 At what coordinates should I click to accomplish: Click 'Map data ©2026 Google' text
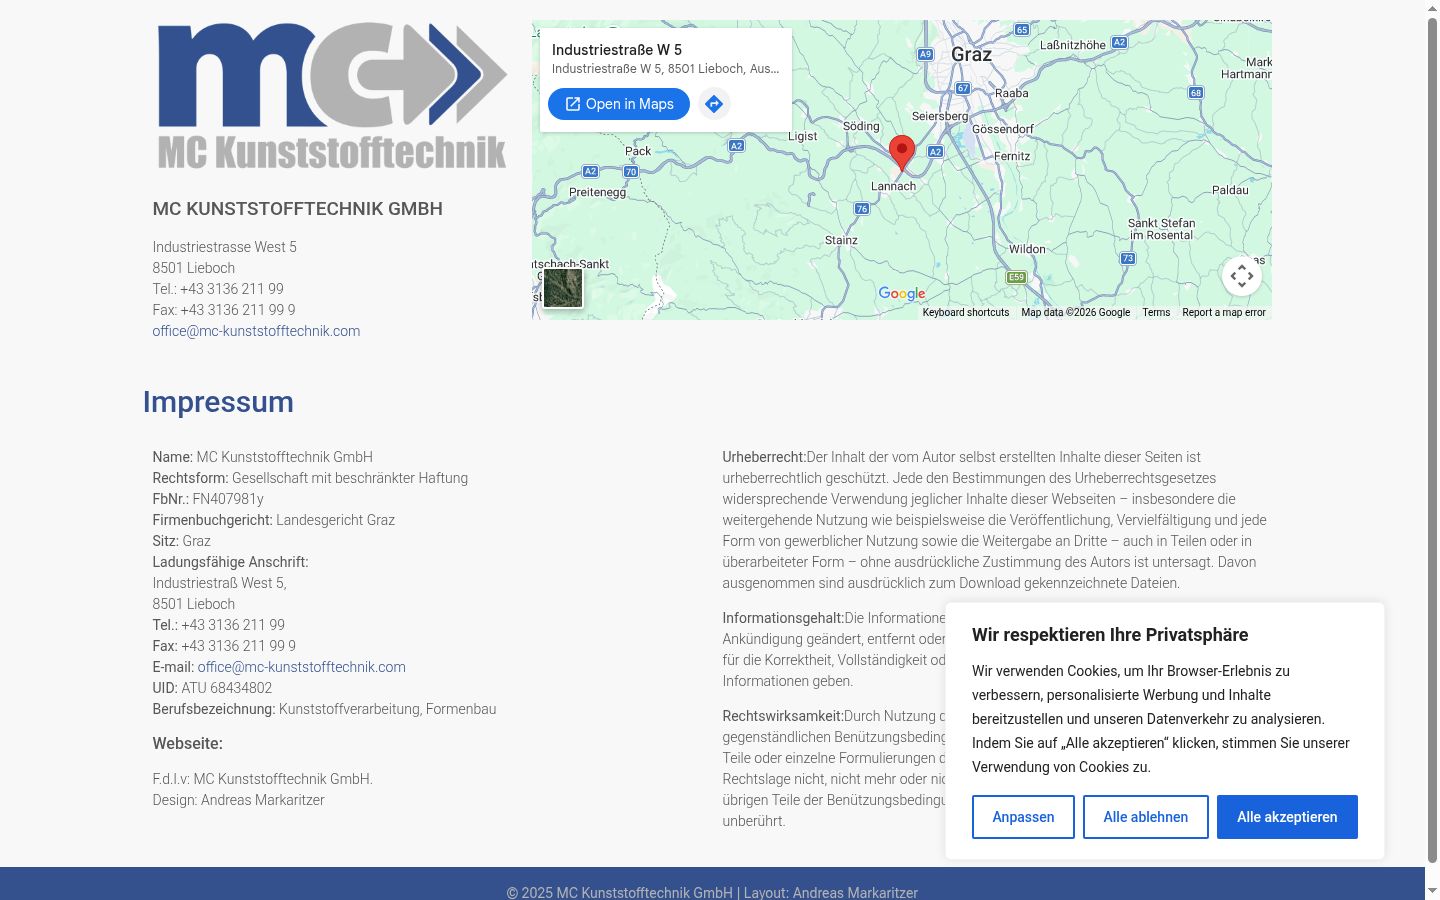pos(1076,312)
